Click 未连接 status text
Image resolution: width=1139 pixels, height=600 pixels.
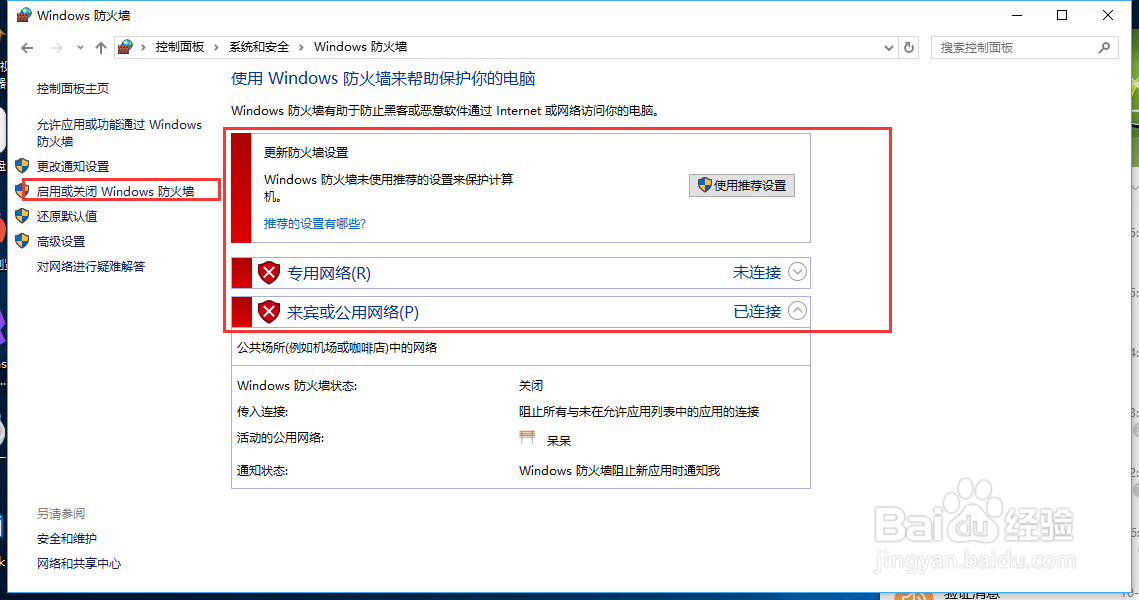click(x=757, y=272)
